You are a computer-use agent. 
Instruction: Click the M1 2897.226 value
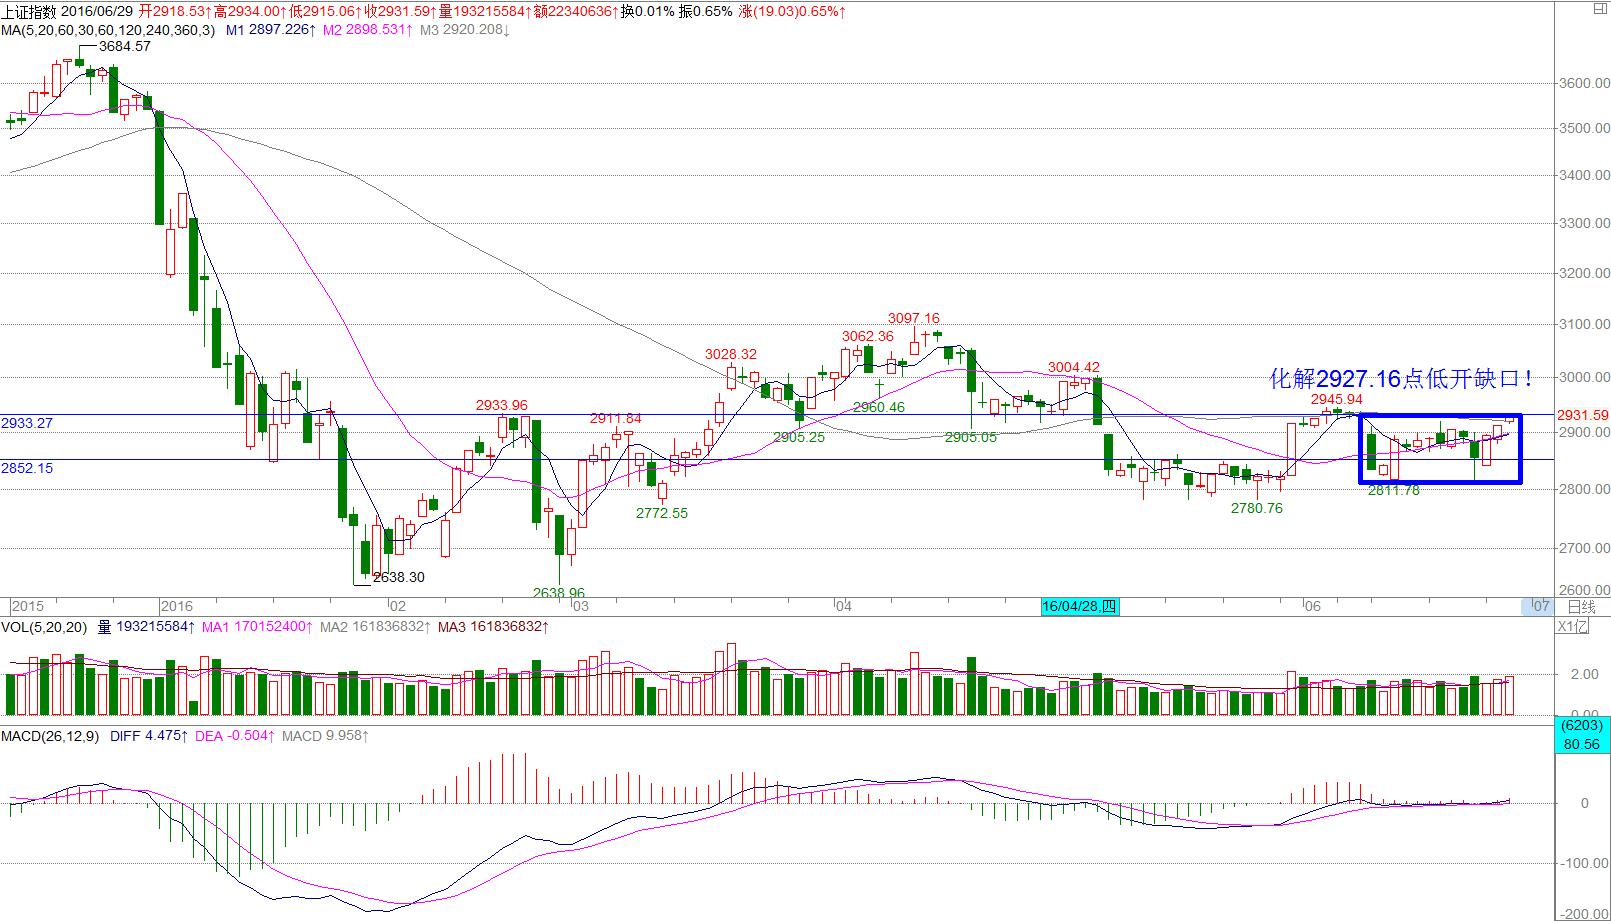(x=272, y=30)
